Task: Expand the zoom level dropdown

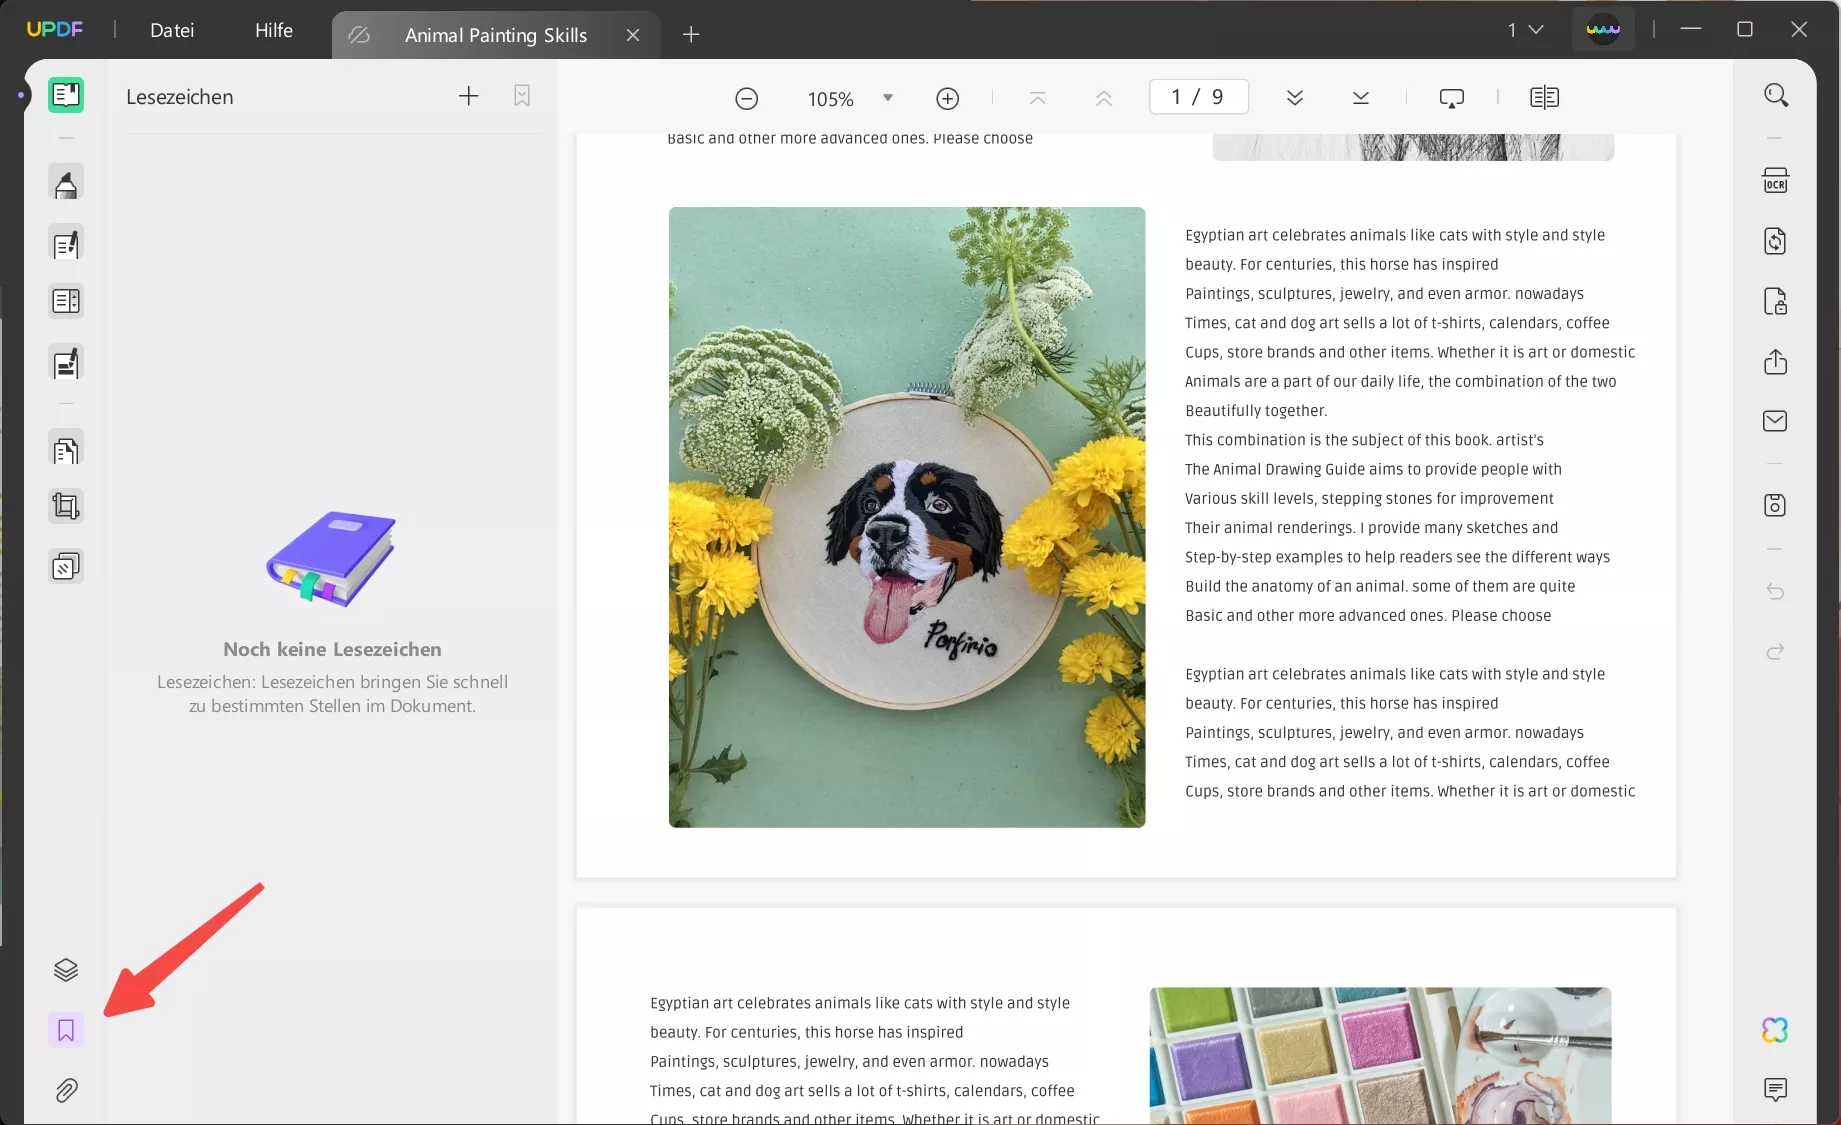Action: (x=887, y=98)
